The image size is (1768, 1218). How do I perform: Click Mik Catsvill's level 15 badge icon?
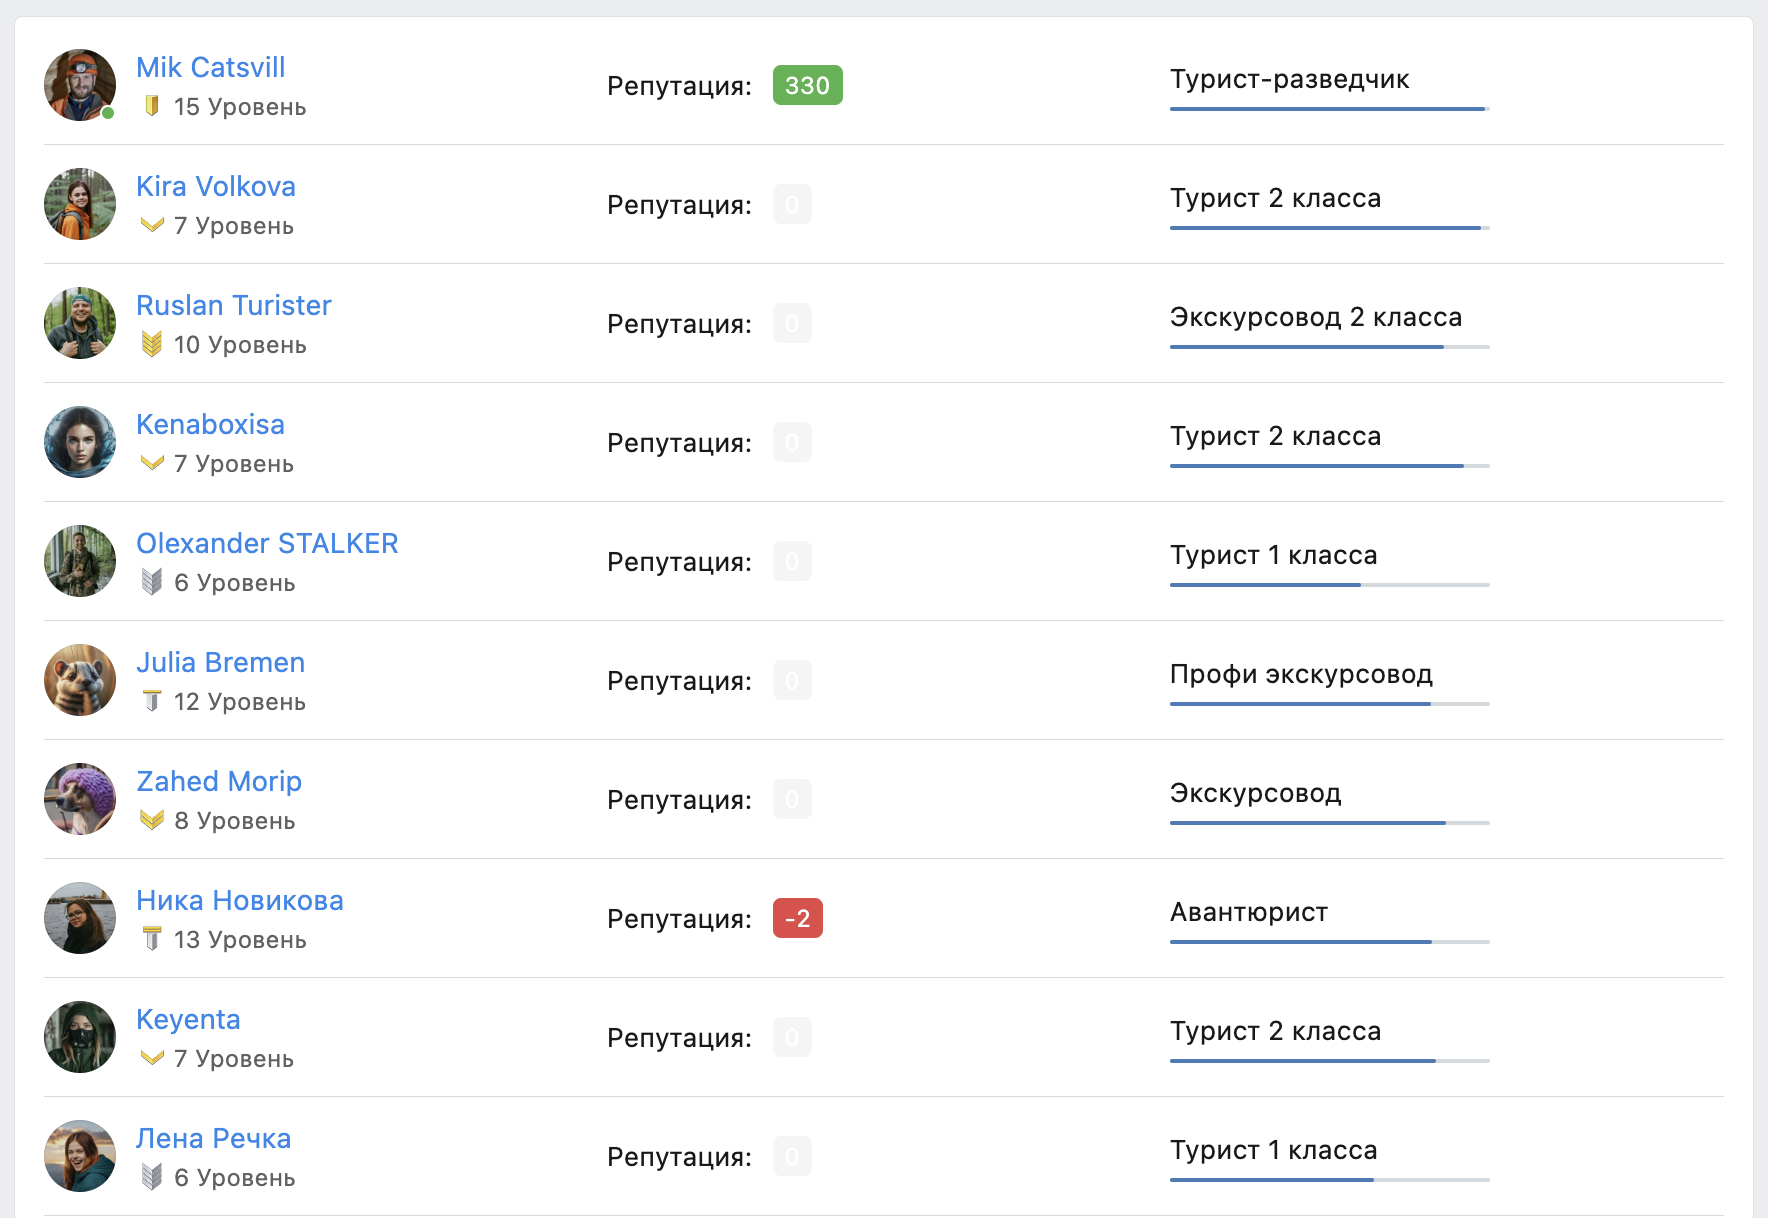pos(152,106)
